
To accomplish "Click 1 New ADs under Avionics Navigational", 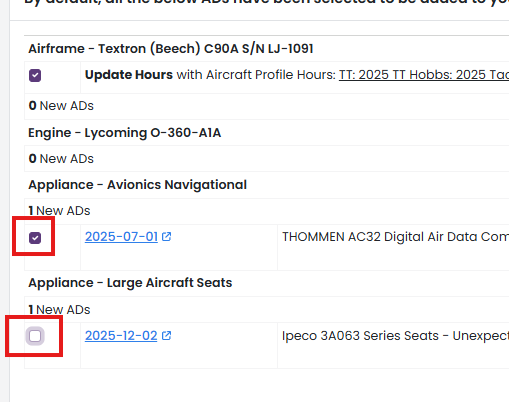I will point(59,211).
